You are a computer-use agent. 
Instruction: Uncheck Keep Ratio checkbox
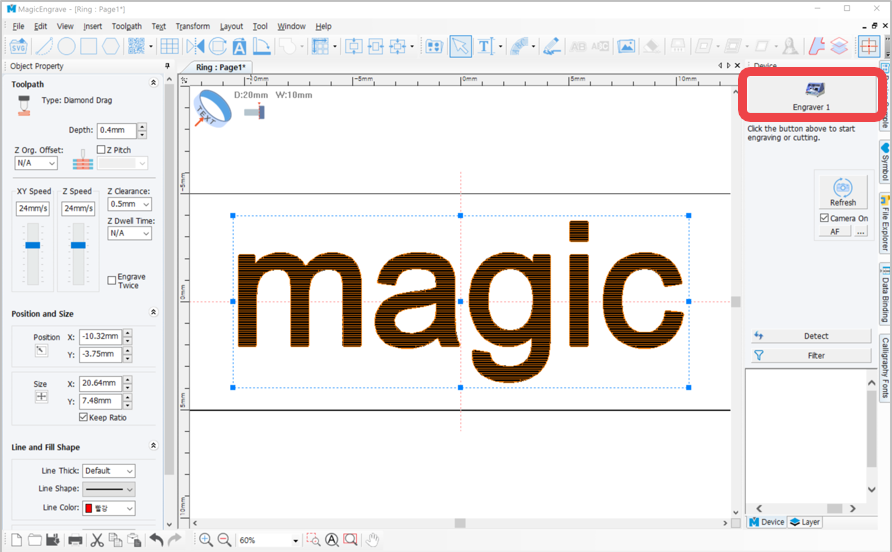84,417
